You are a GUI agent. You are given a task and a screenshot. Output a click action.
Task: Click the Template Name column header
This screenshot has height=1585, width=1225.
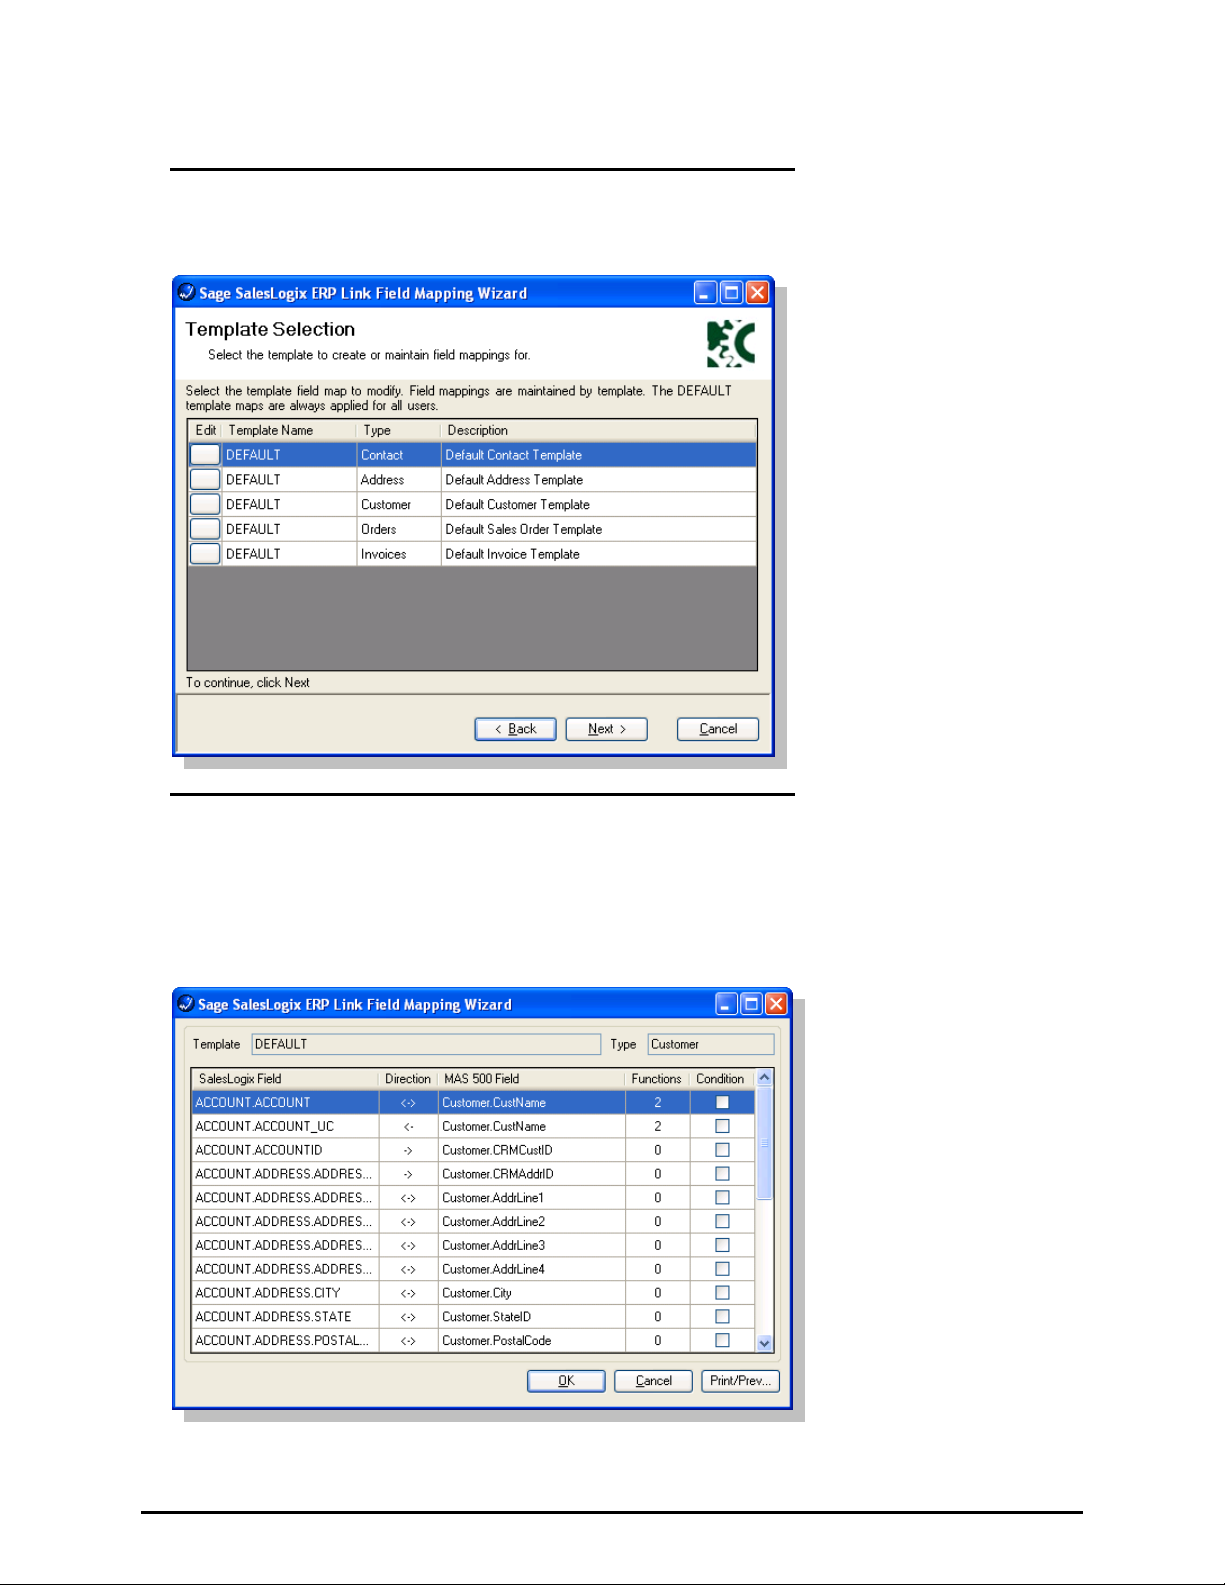[288, 431]
